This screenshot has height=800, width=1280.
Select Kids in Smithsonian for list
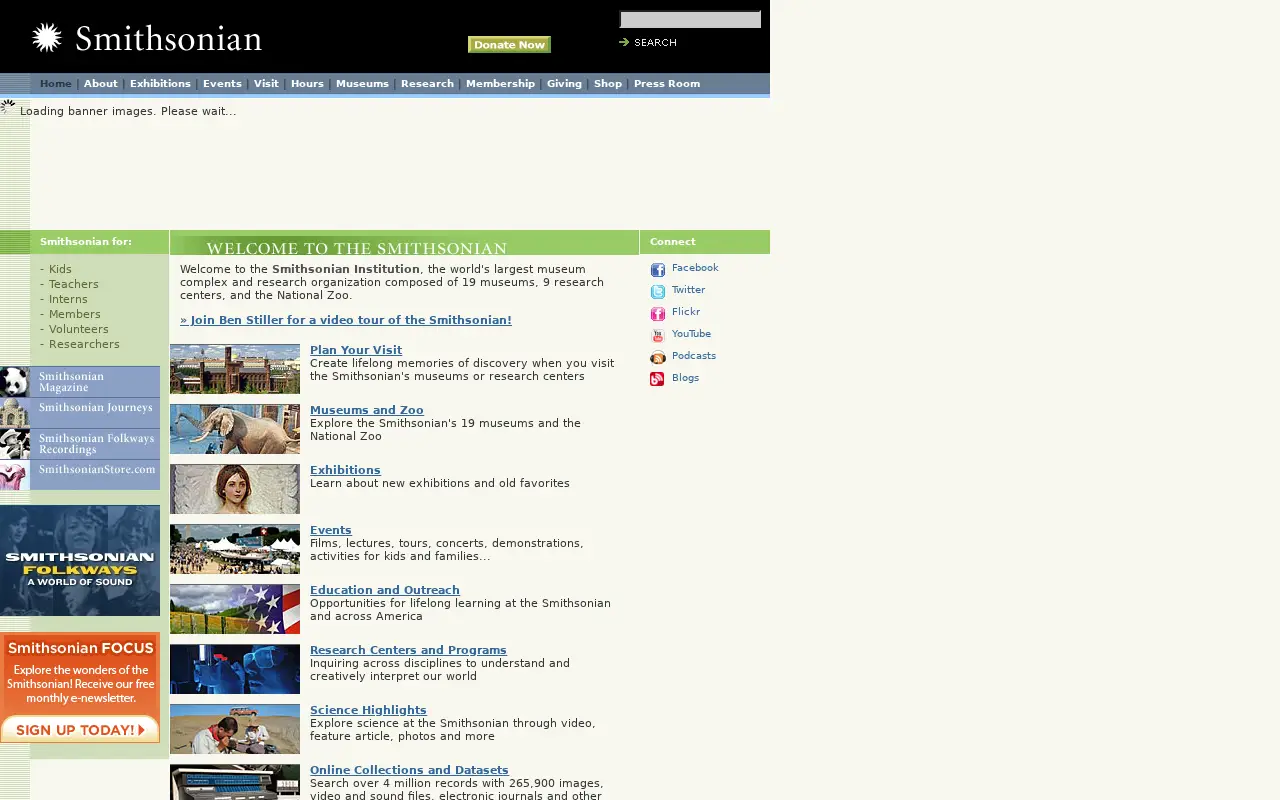pos(60,269)
